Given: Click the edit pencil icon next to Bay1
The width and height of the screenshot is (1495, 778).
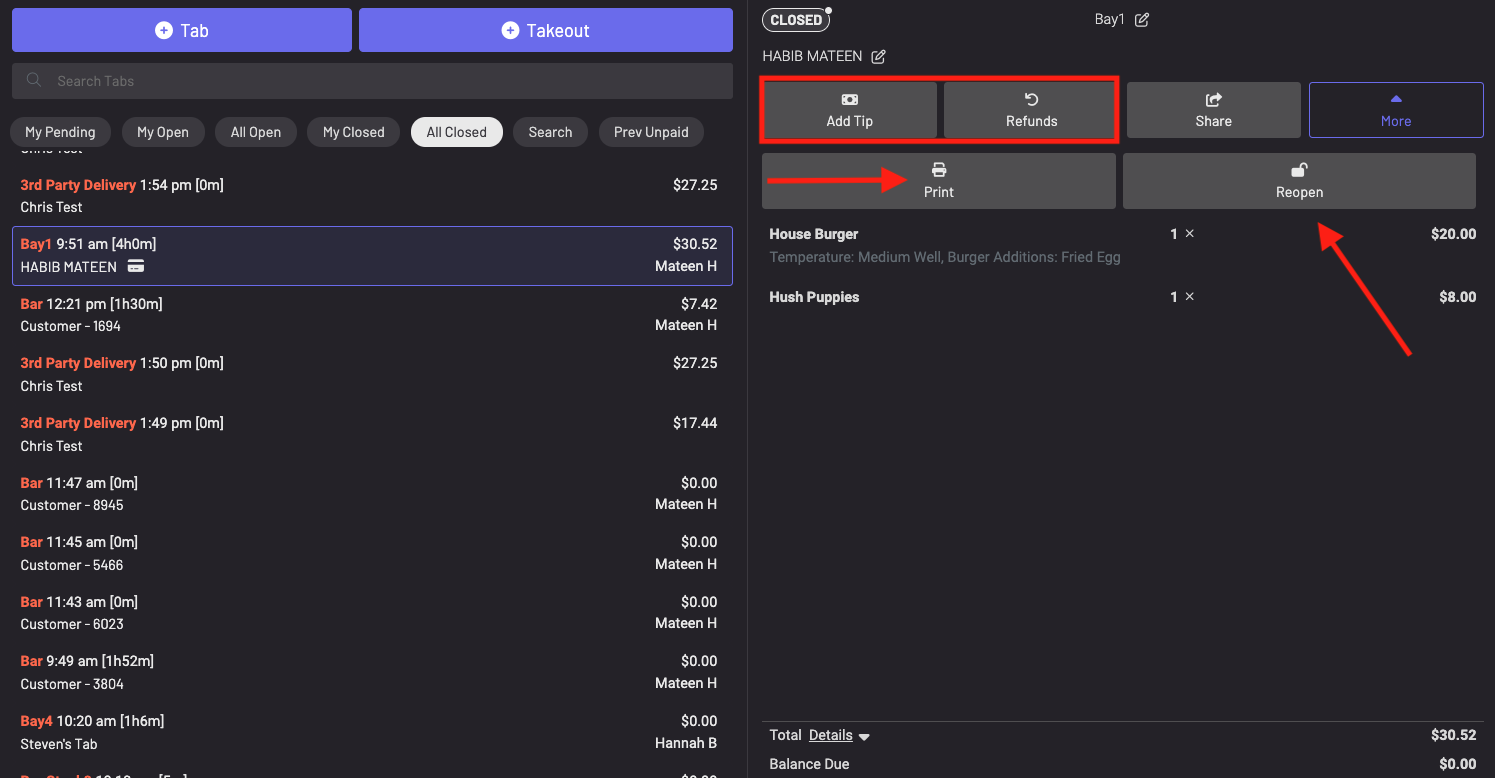Looking at the screenshot, I should point(1142,20).
